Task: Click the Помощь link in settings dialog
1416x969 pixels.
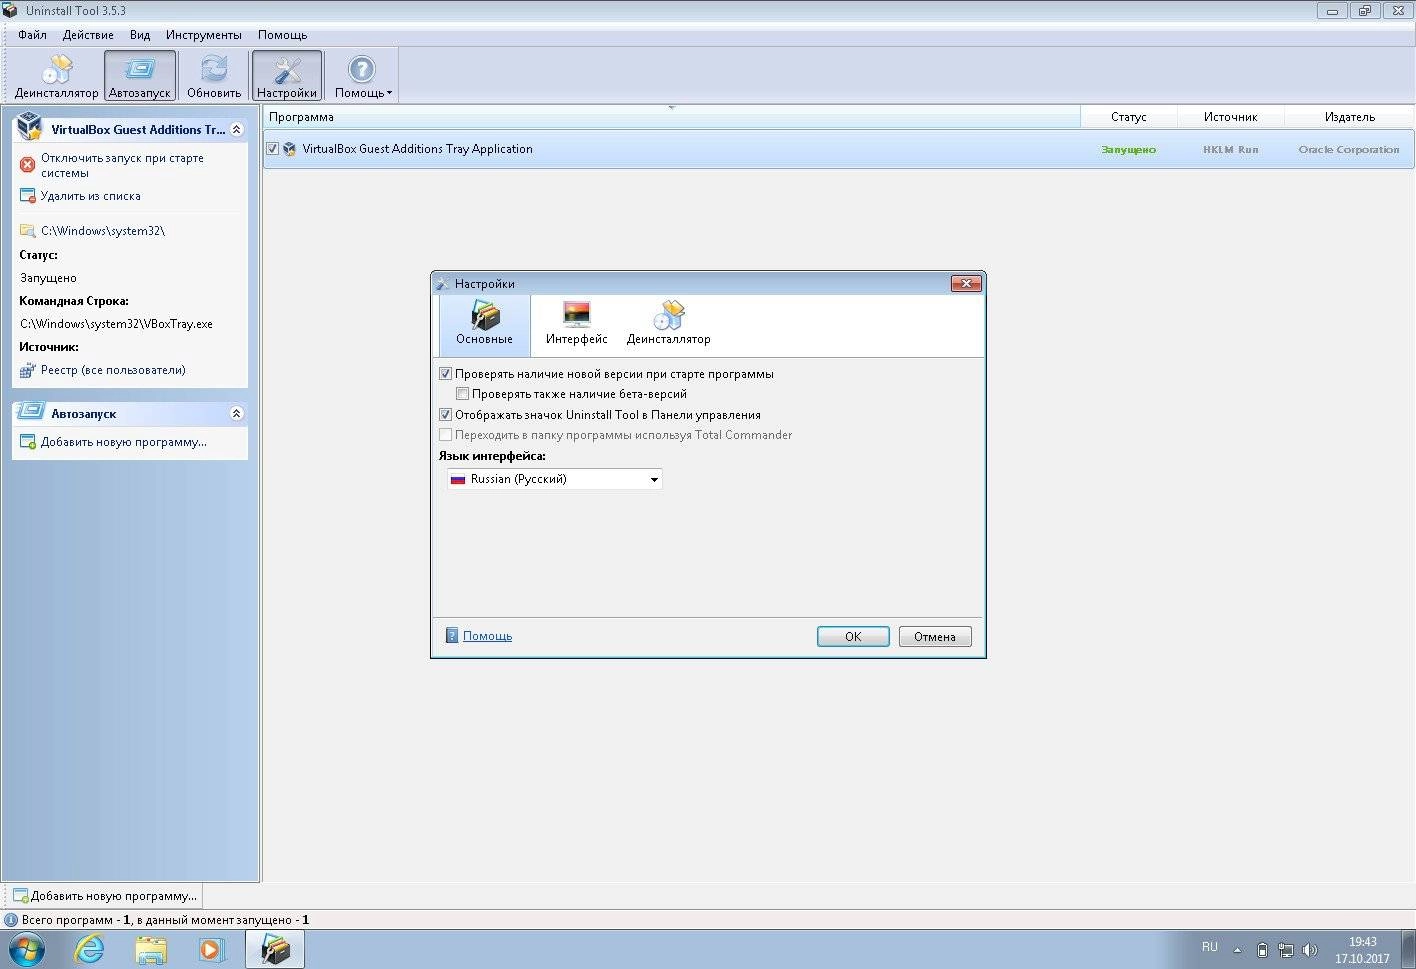Action: coord(487,636)
